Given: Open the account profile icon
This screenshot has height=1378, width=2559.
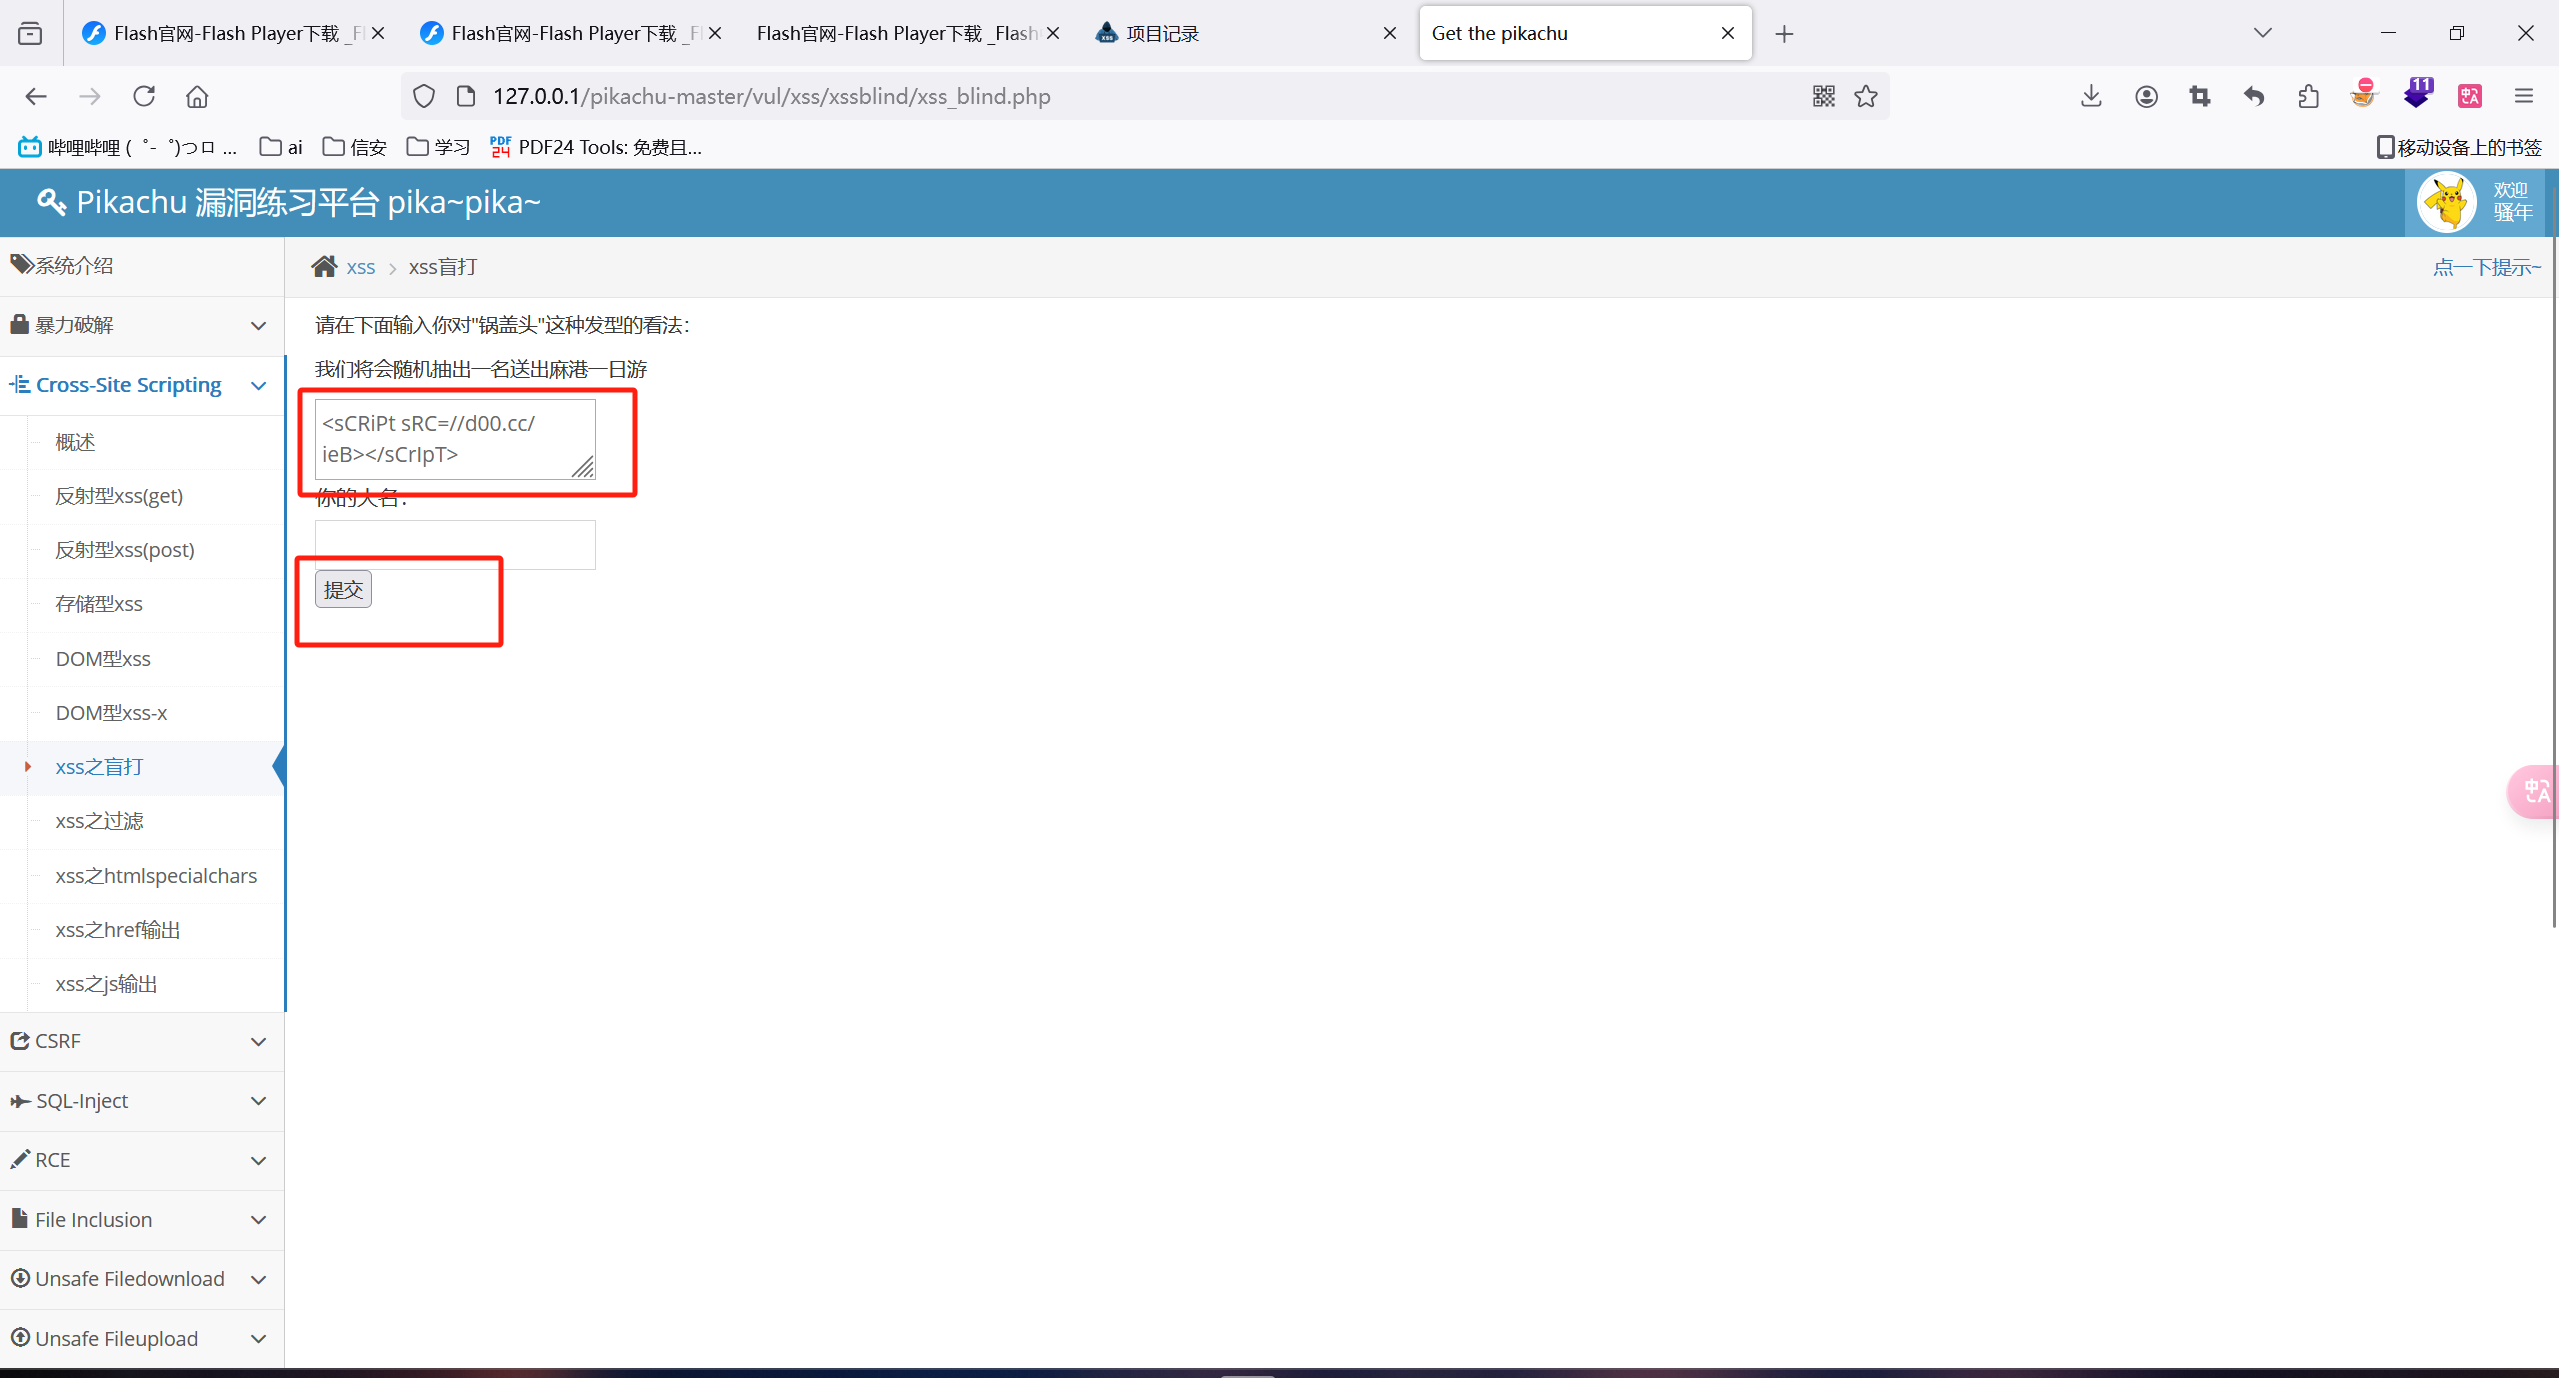Looking at the screenshot, I should (2146, 96).
